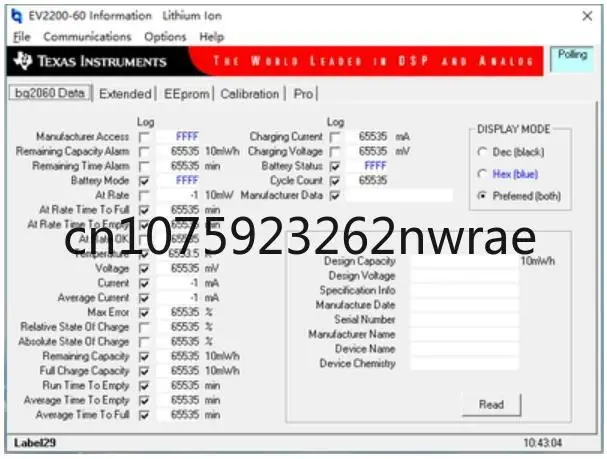Toggle Cycle Count log checkbox

tap(334, 181)
